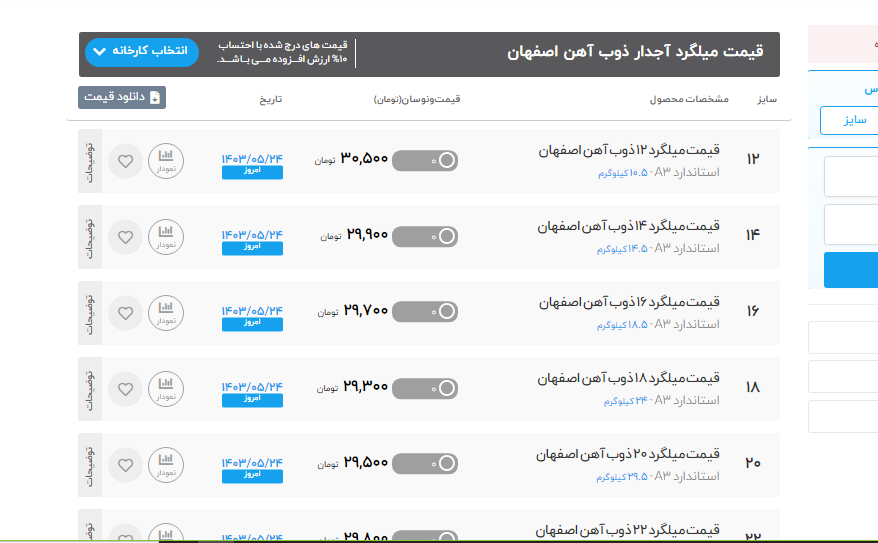Image resolution: width=878 pixels, height=543 pixels.
Task: Toggle the price switch for size 20 rebar
Action: [x=425, y=464]
